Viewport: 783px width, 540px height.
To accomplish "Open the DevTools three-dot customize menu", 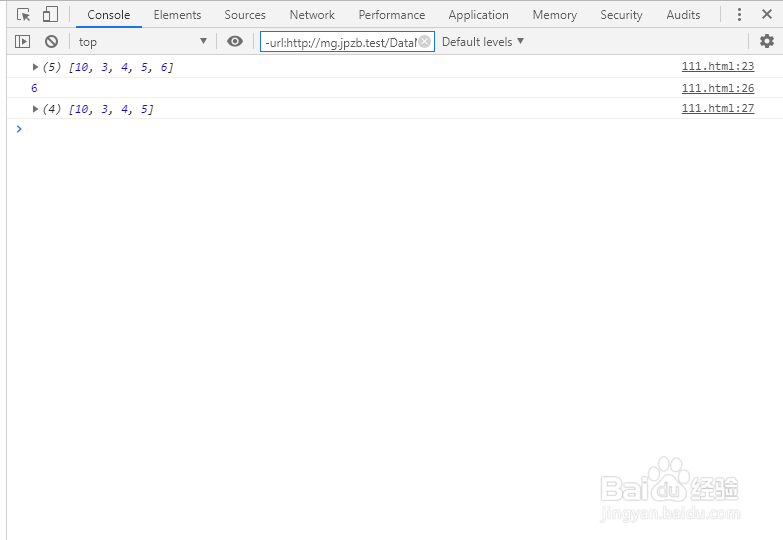I will tap(739, 14).
